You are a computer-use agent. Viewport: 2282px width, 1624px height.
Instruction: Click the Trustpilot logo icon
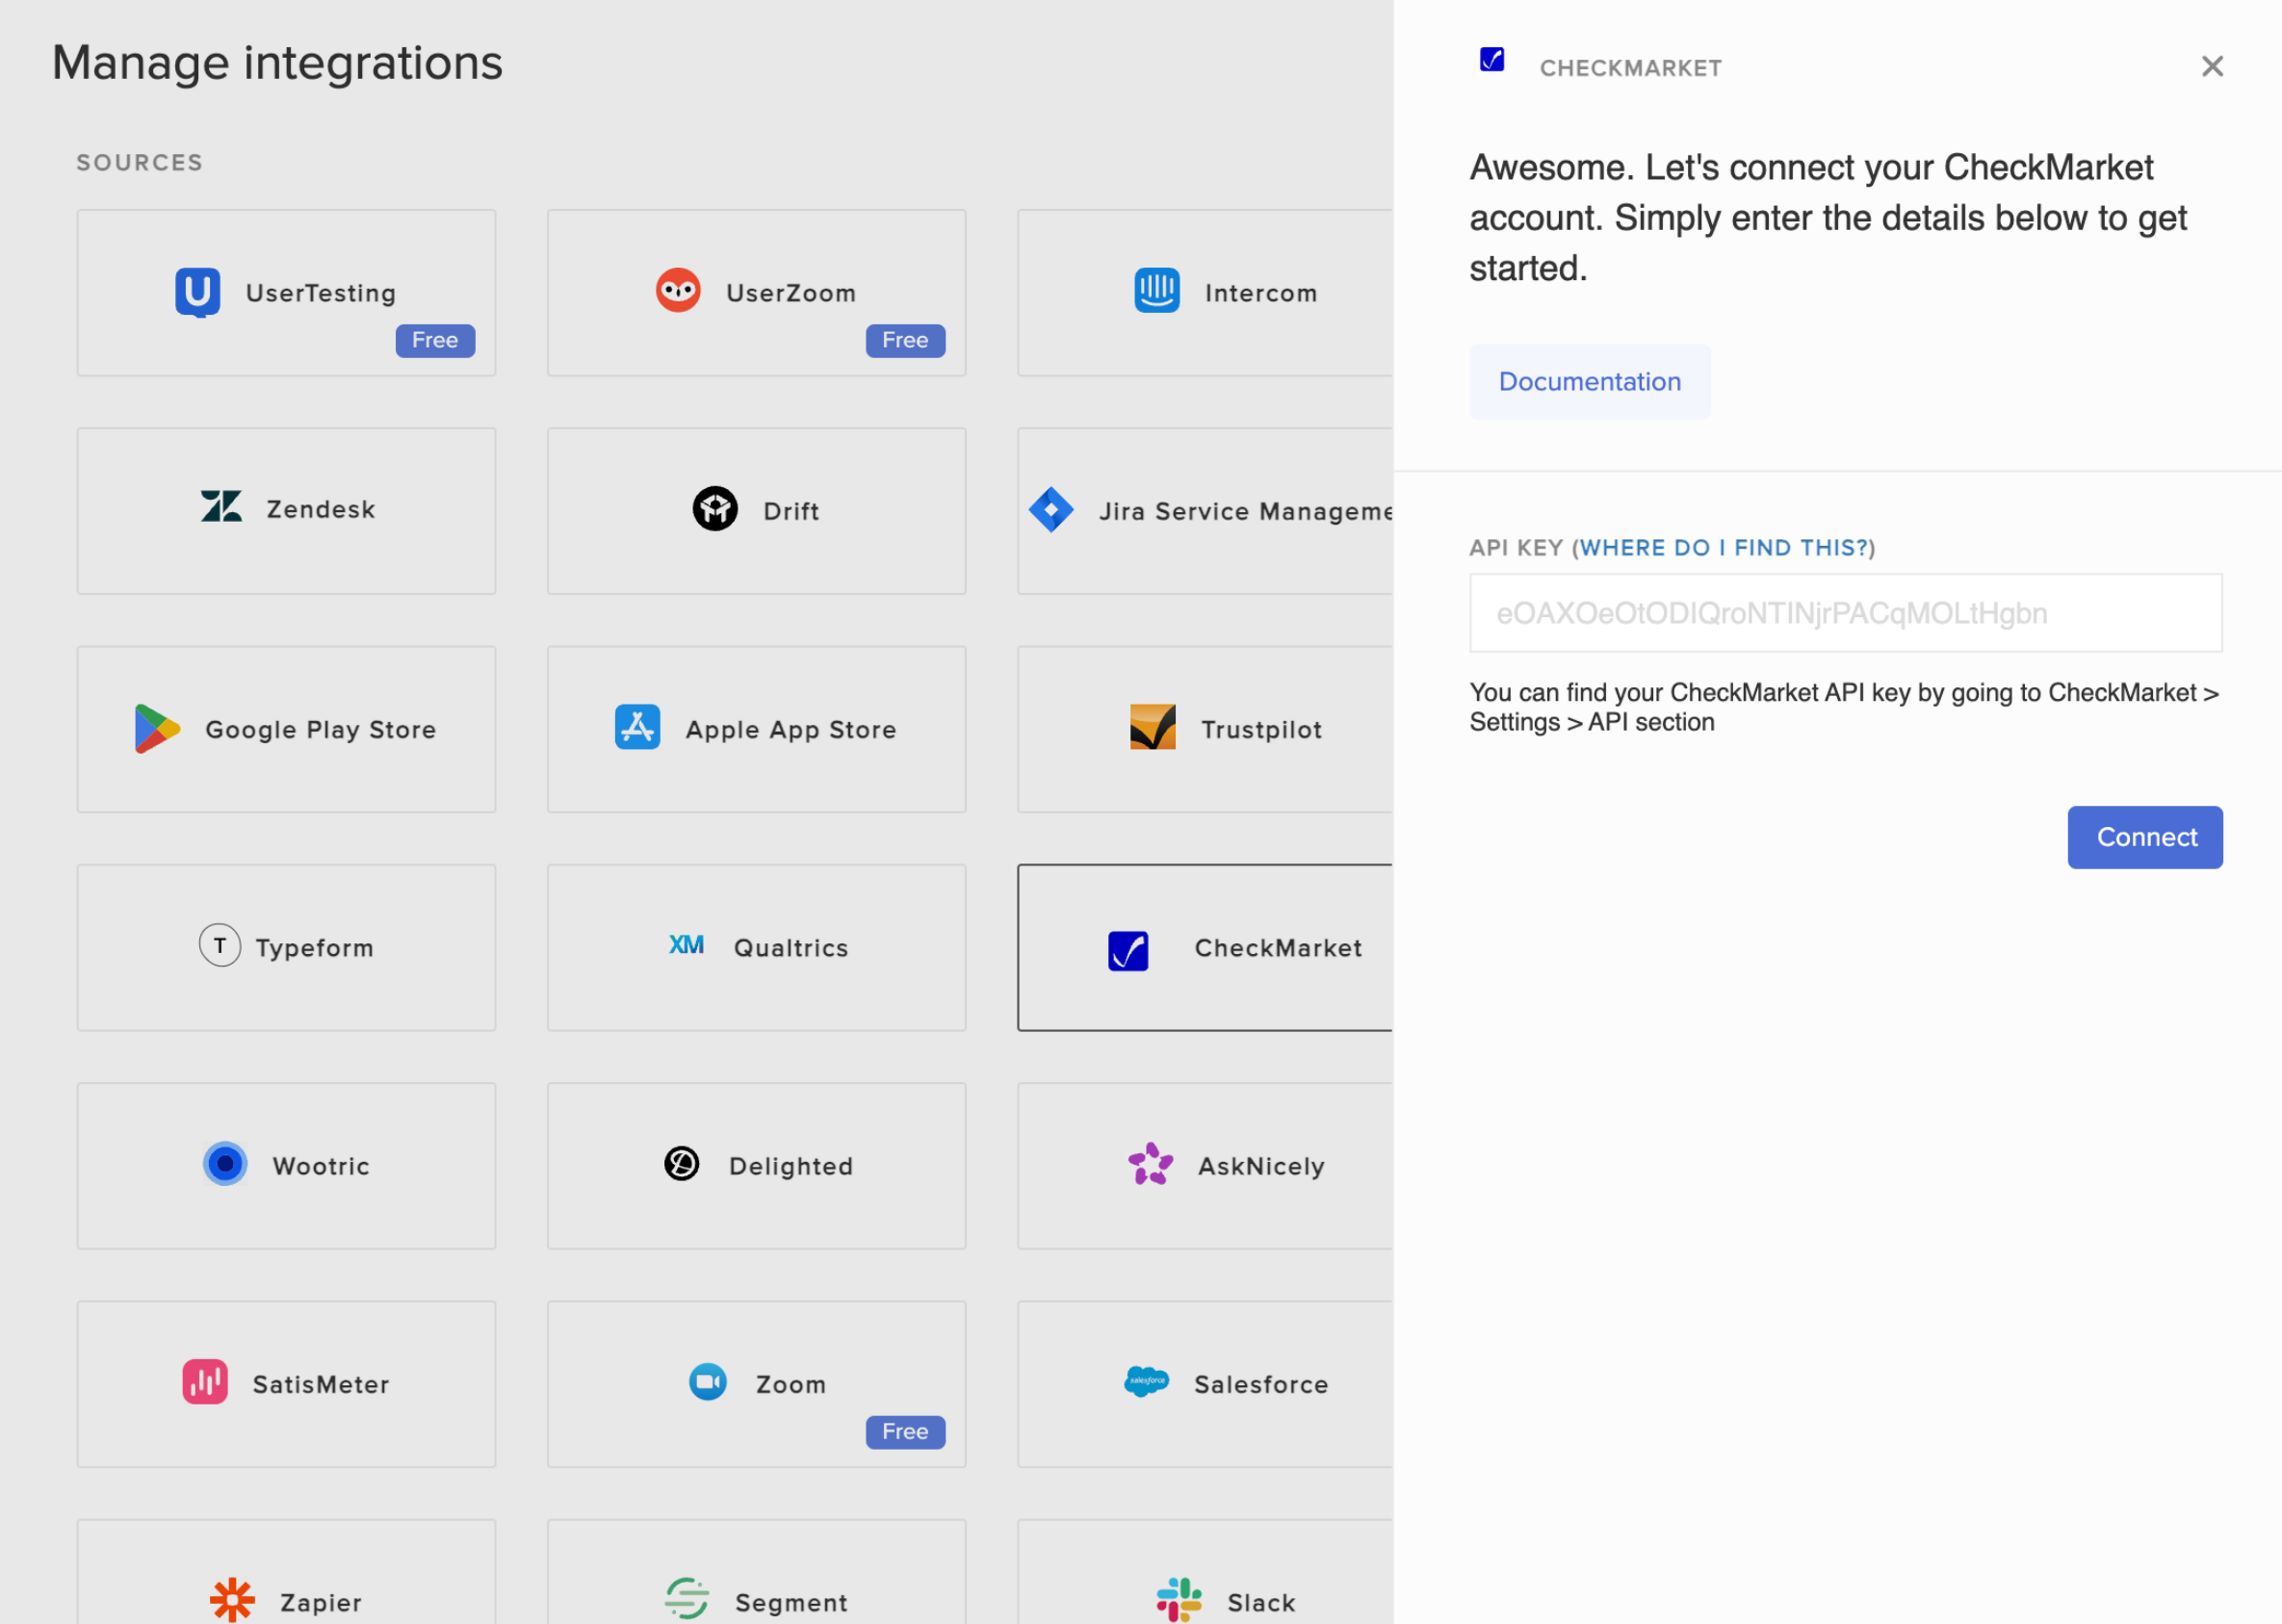1153,727
